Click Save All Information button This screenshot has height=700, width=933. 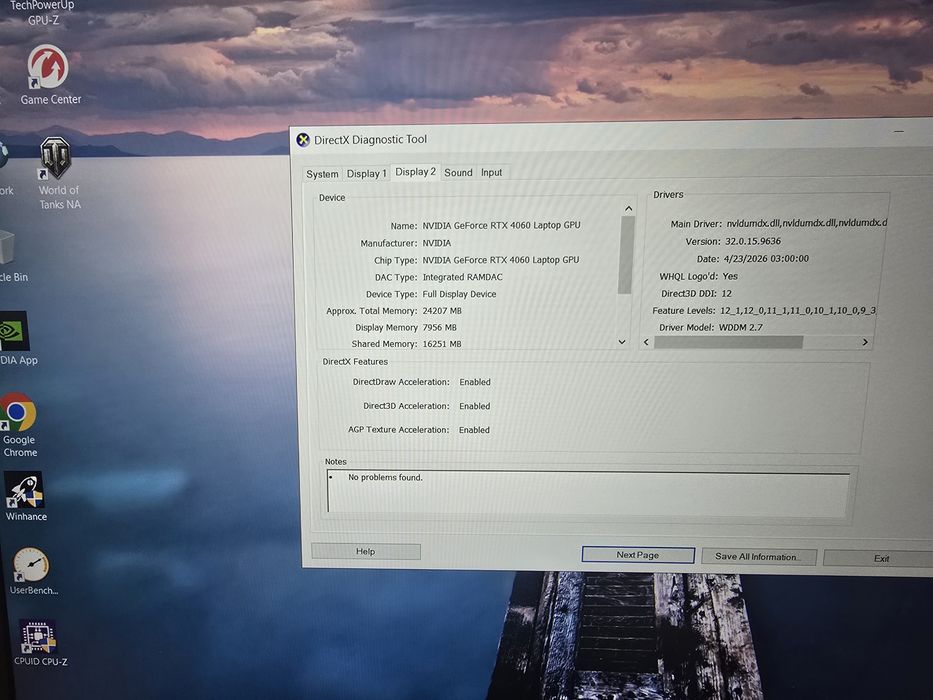click(759, 557)
